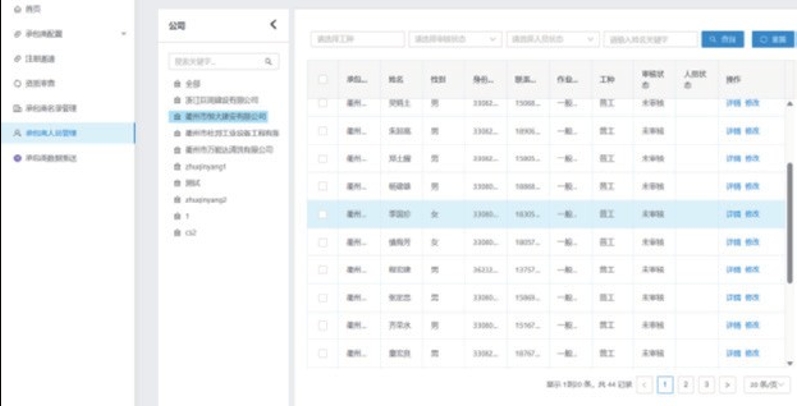
Task: Tick the select-all checkbox in table header
Action: (x=322, y=78)
